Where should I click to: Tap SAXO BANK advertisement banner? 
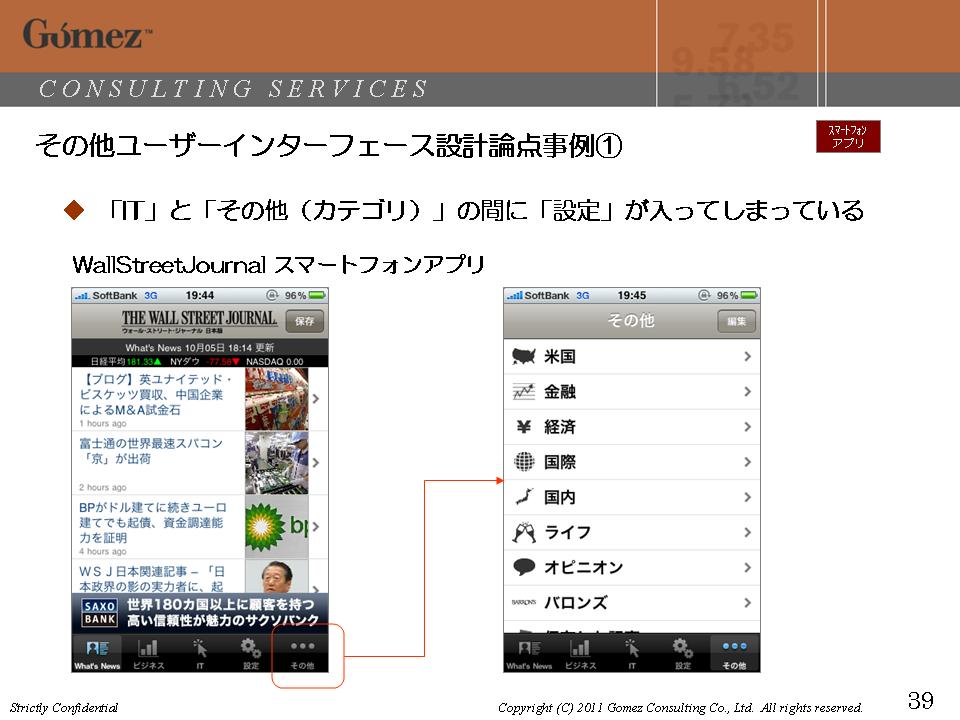tap(200, 613)
